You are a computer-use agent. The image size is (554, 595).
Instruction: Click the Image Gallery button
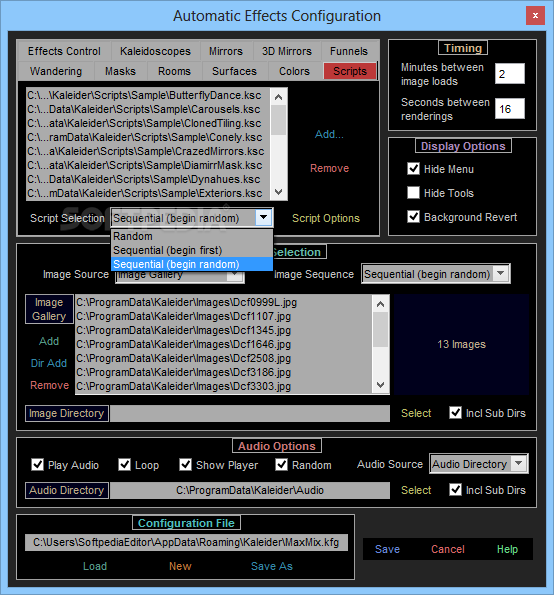pos(49,309)
